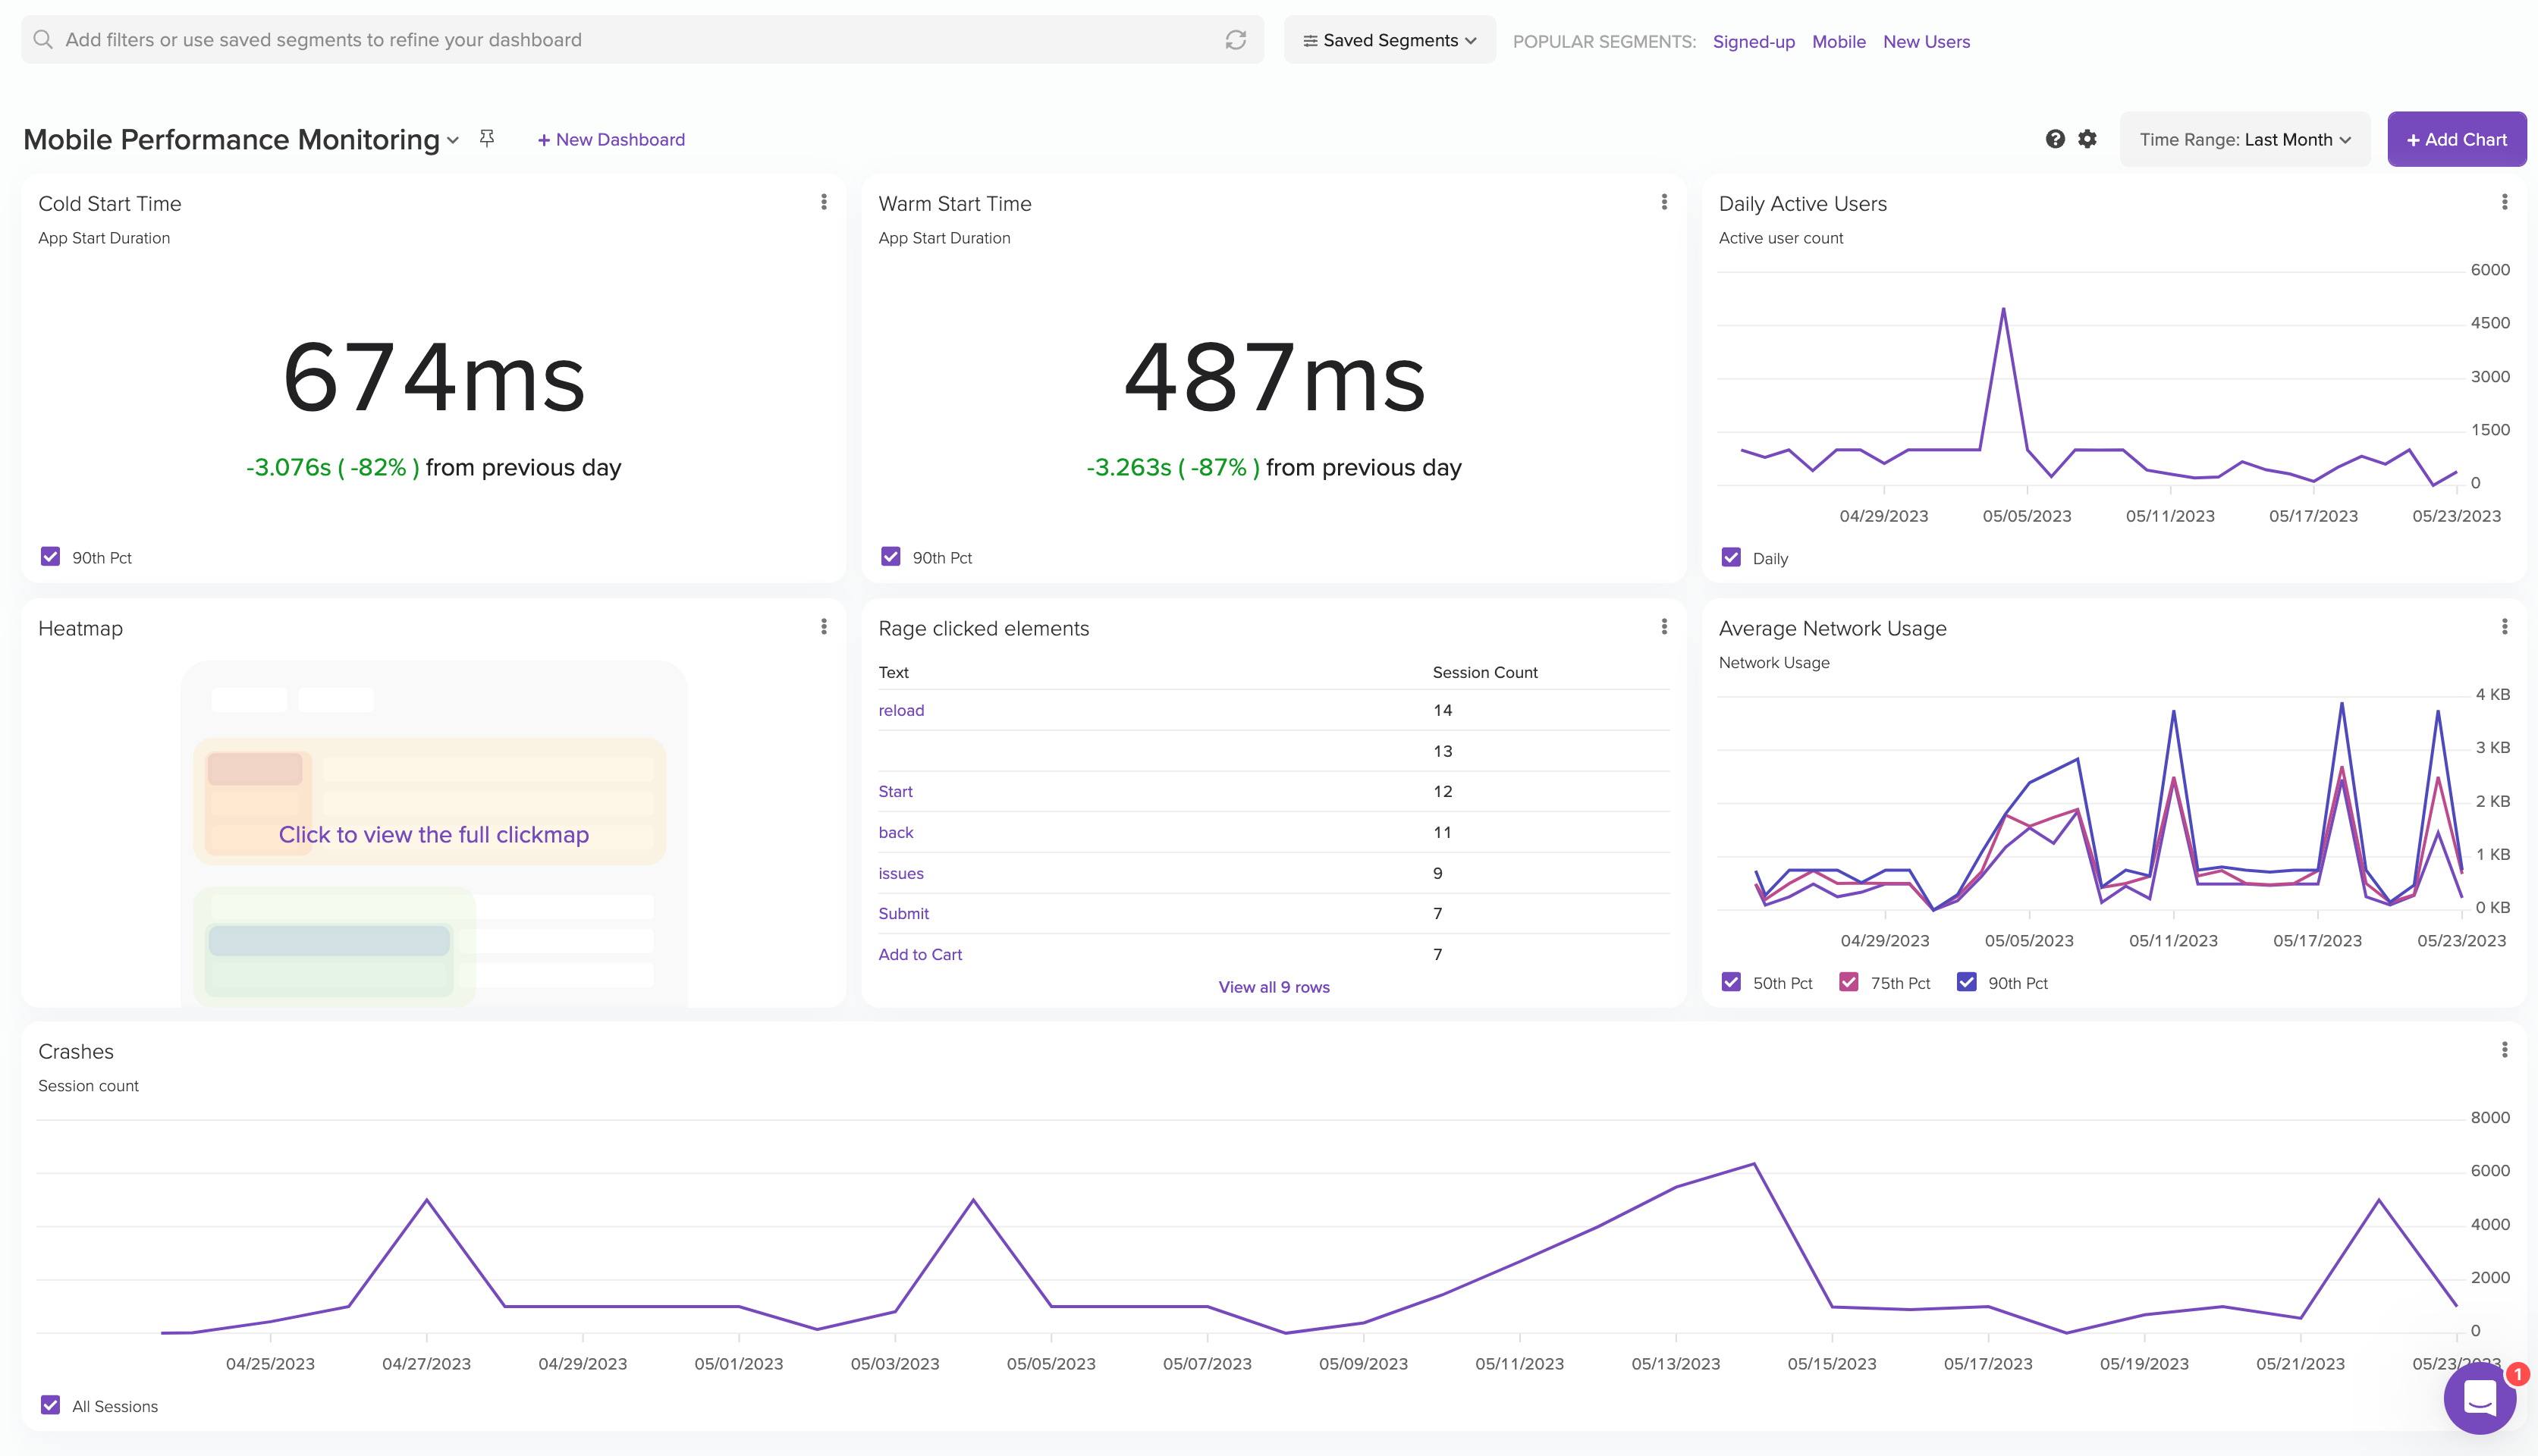
Task: Open the Time Range Last Month dropdown
Action: (2244, 139)
